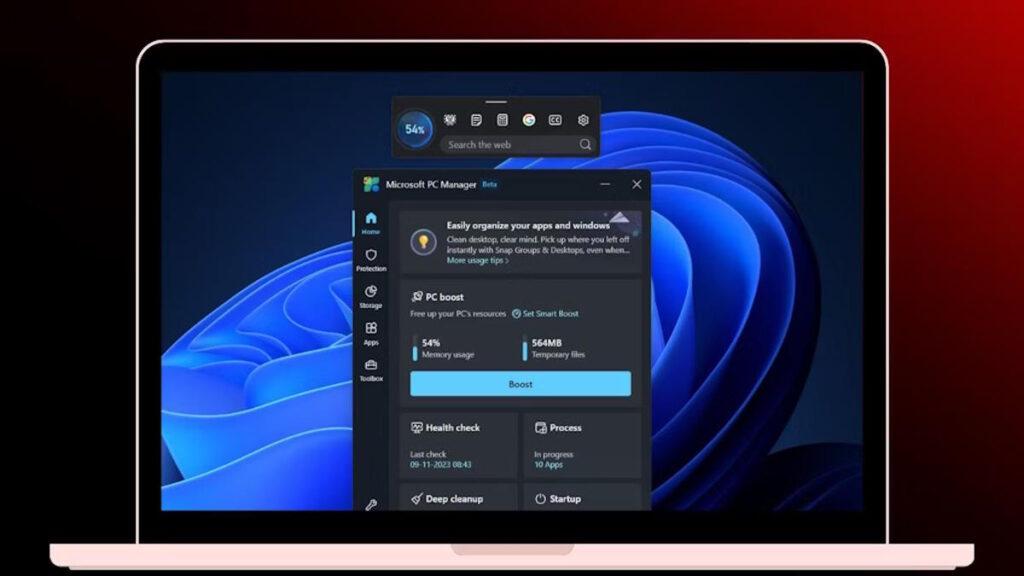This screenshot has width=1024, height=576.
Task: Open the Toolbox section
Action: pos(370,370)
